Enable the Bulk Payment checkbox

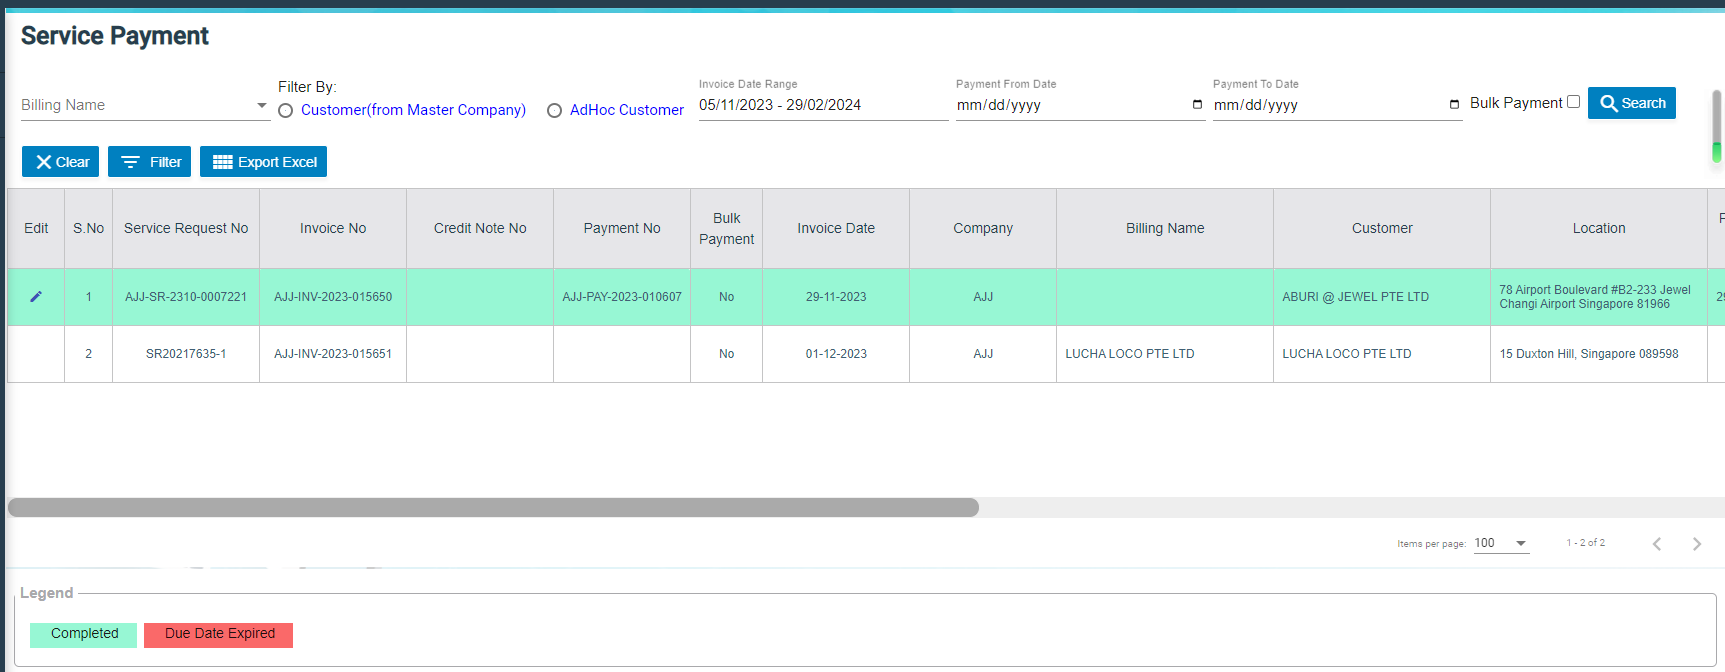click(1573, 102)
